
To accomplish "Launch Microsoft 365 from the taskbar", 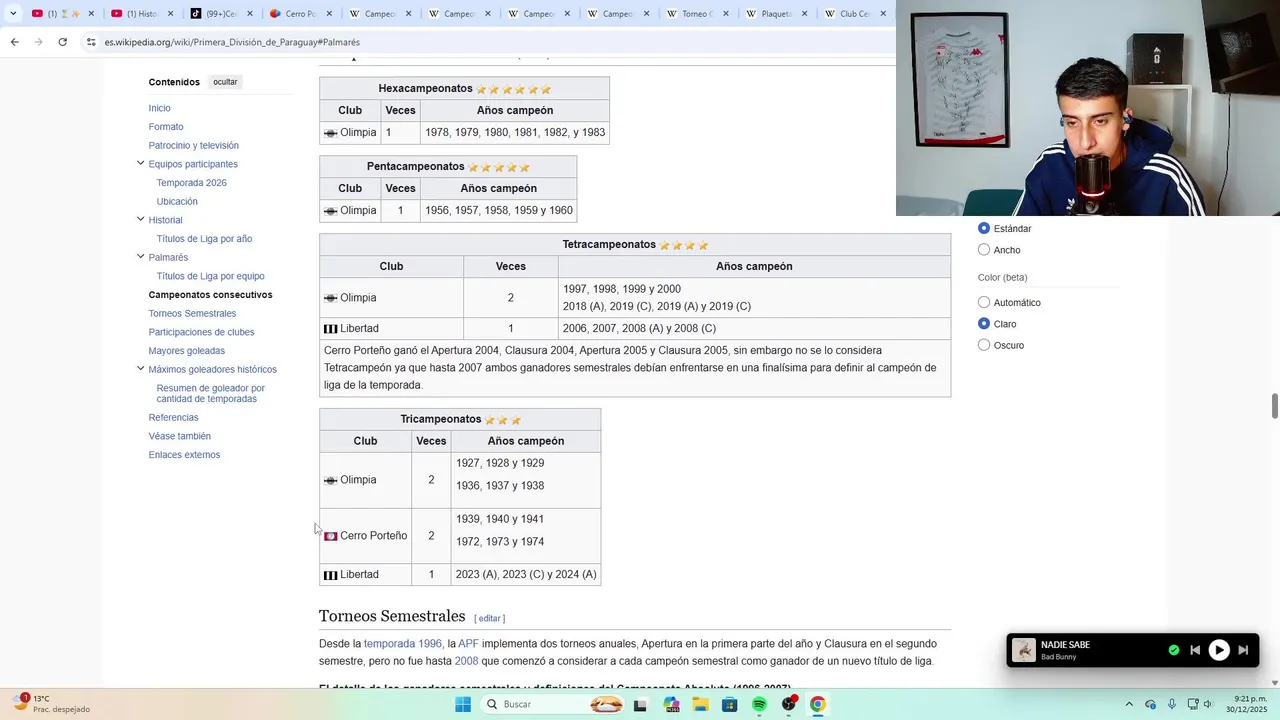I will pos(671,704).
